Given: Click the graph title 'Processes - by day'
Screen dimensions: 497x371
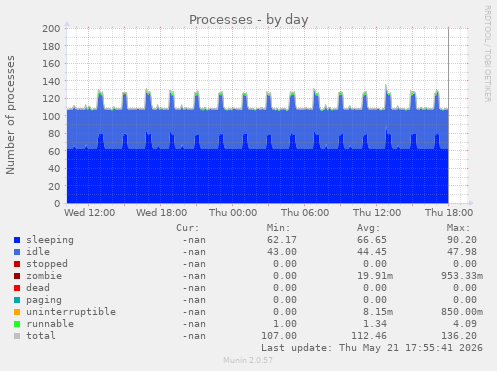Looking at the screenshot, I should tap(249, 19).
